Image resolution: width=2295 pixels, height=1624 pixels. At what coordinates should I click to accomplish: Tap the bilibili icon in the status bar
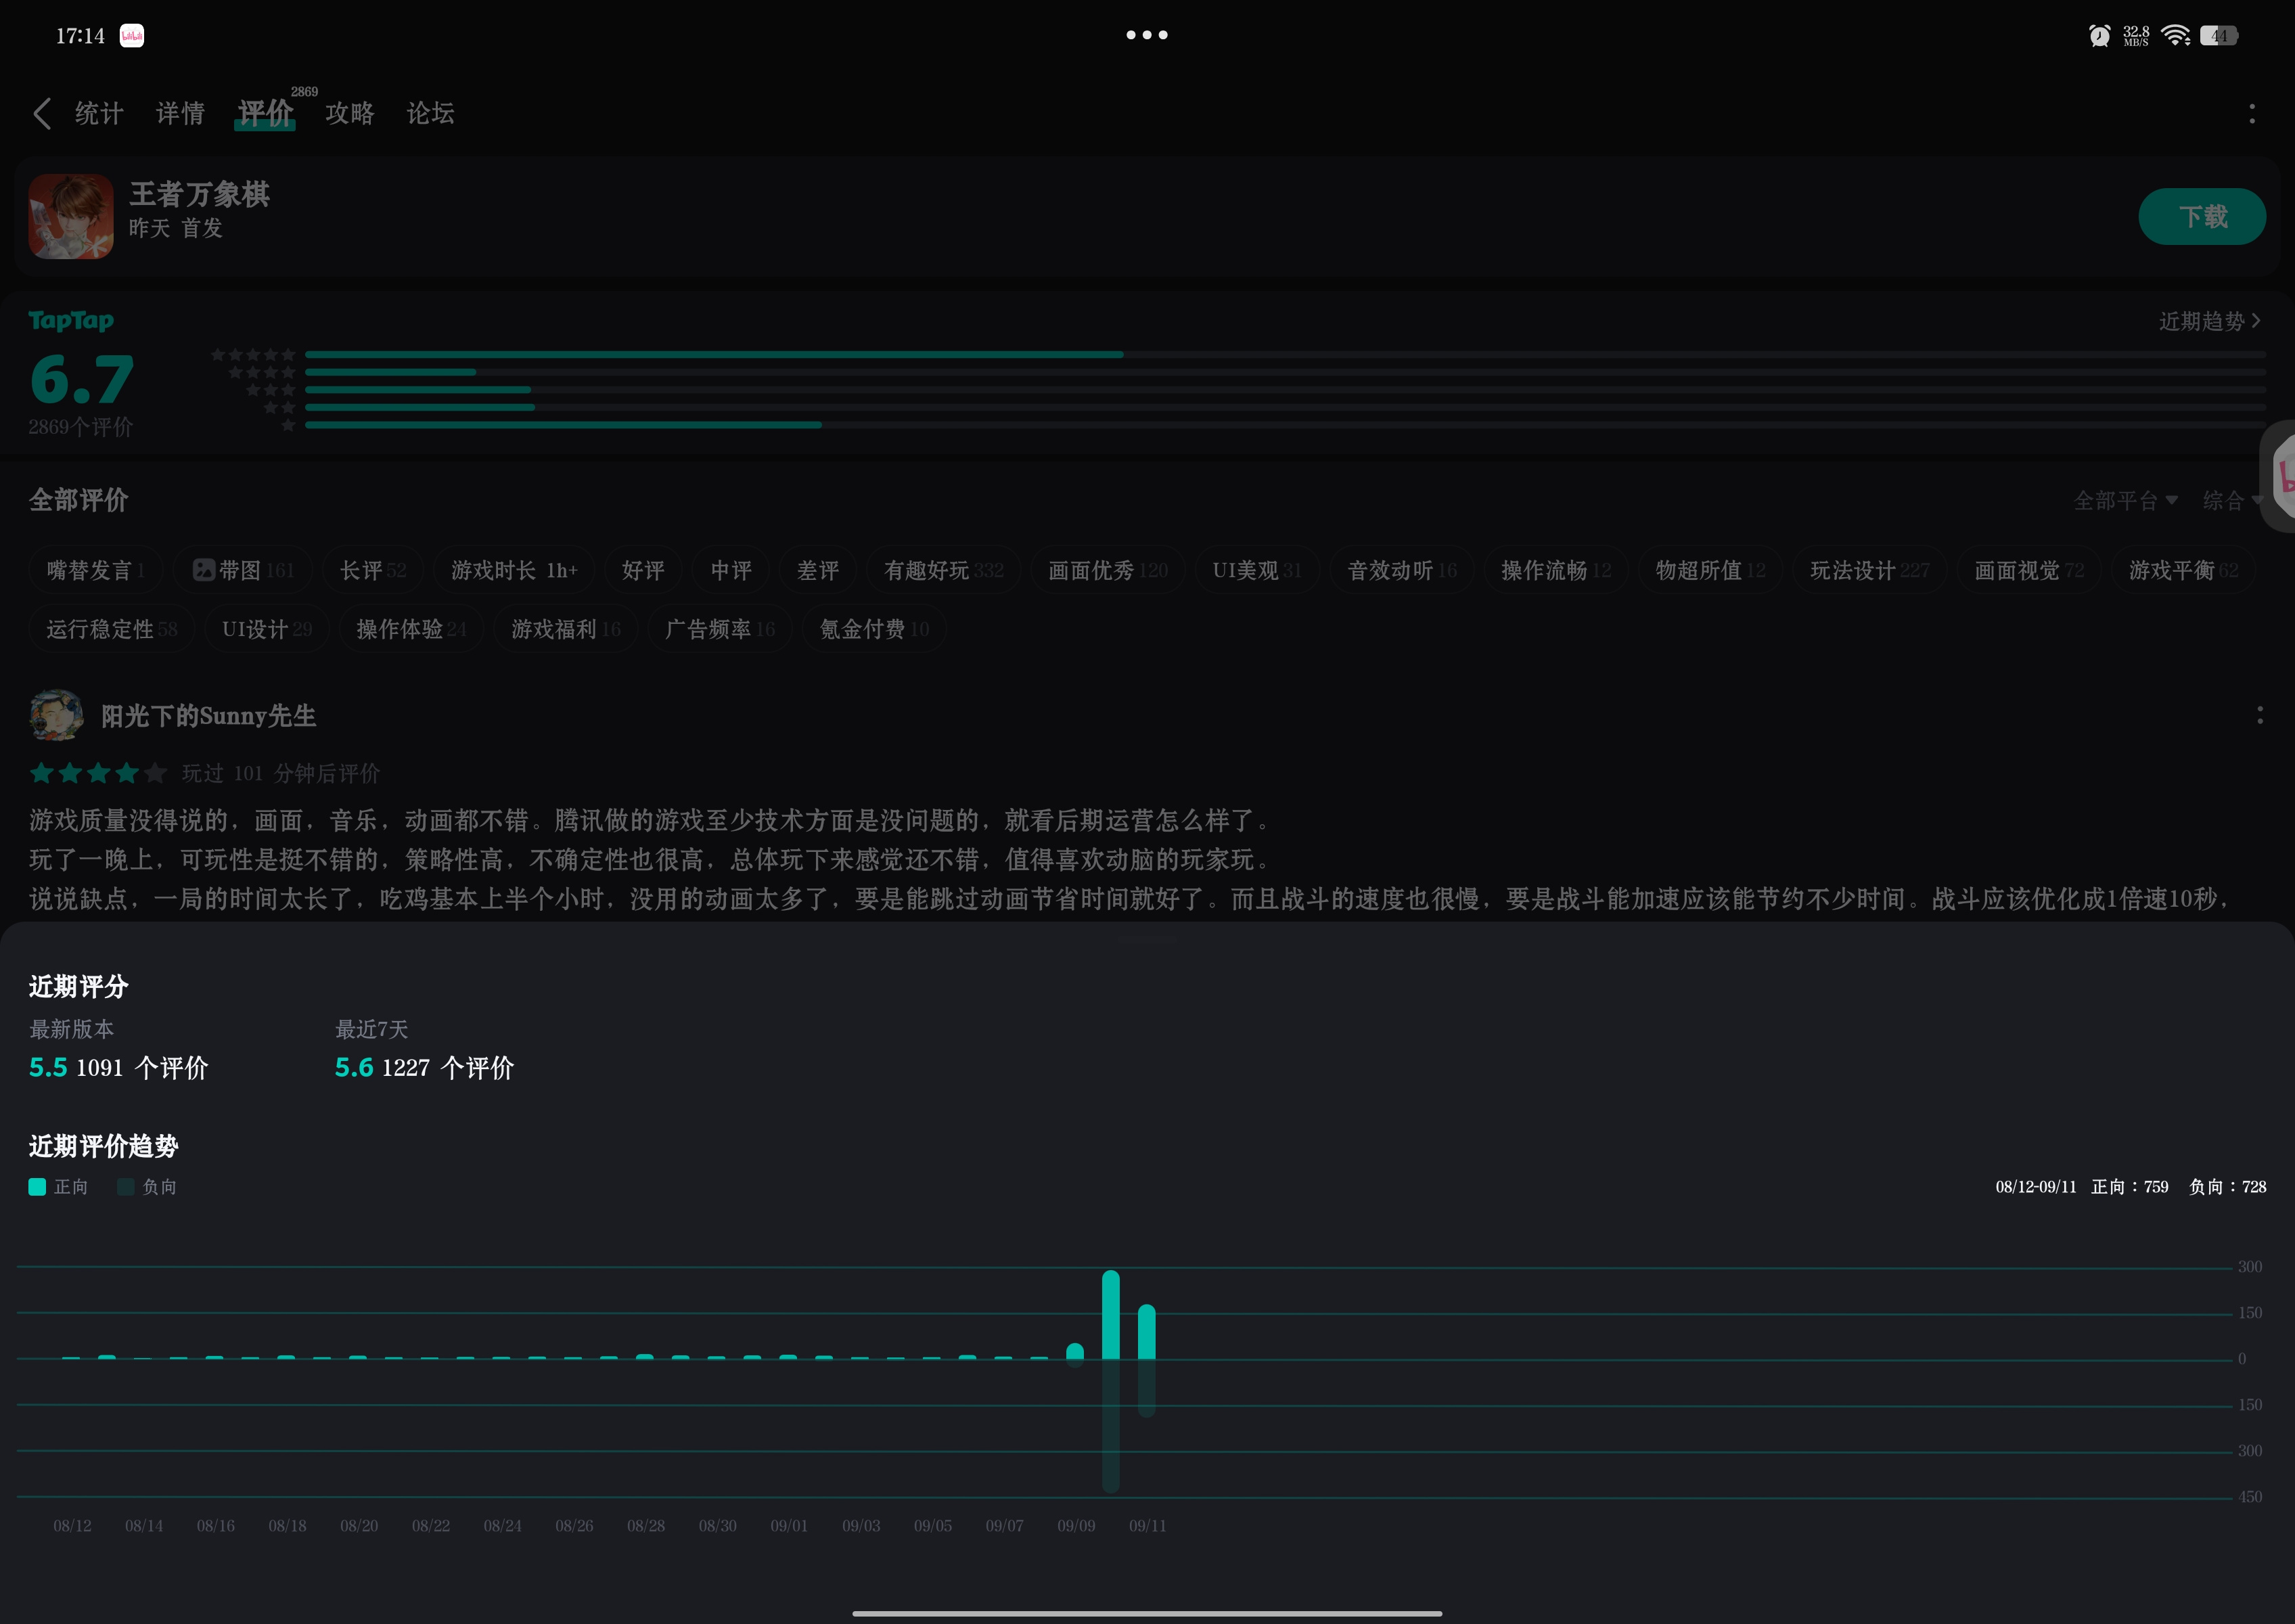[x=132, y=36]
